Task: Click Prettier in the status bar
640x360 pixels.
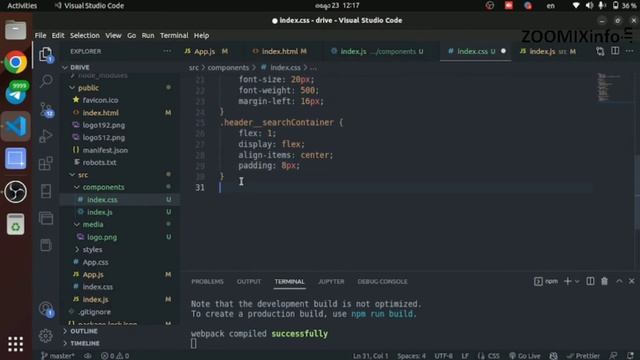Action: click(583, 356)
